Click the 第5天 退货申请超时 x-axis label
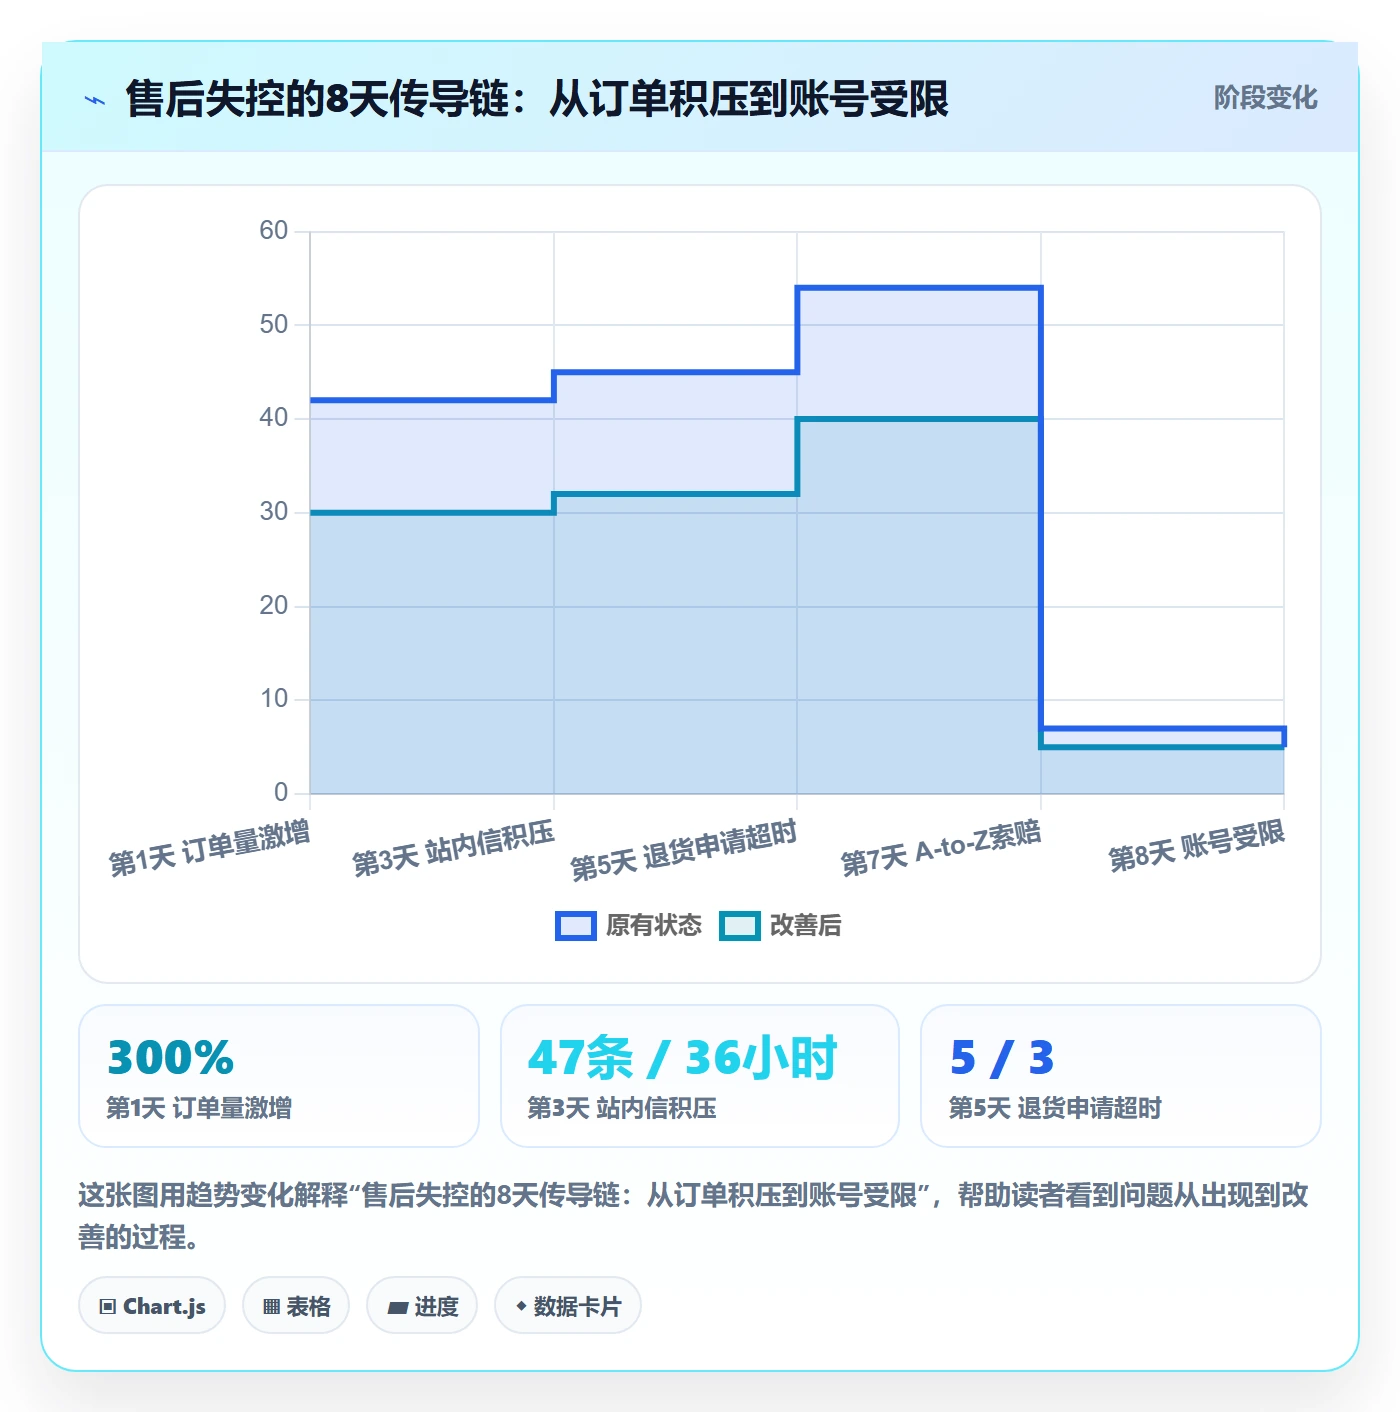Screen dimensions: 1400x1412 coord(684,850)
